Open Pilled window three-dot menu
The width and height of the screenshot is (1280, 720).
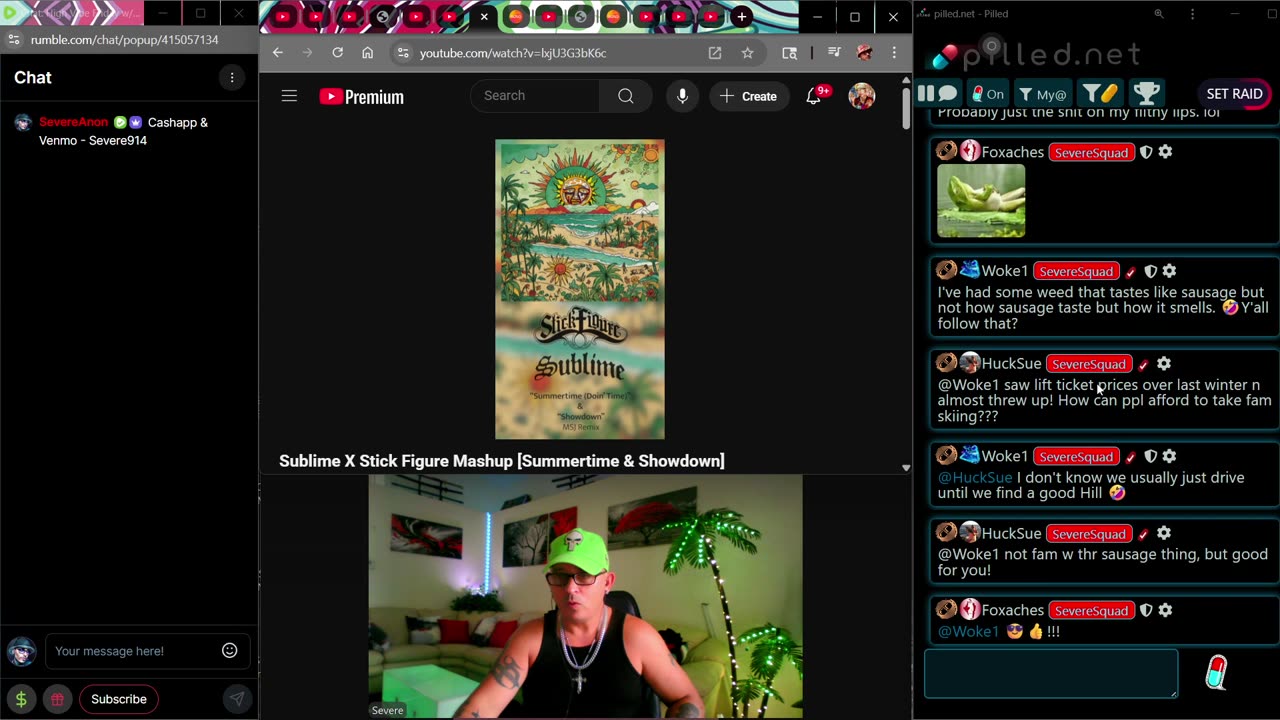1192,14
